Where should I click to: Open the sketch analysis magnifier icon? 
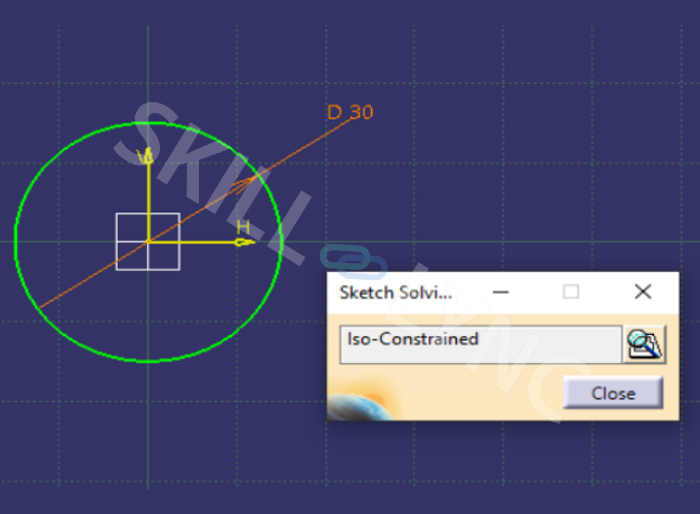pyautogui.click(x=645, y=344)
